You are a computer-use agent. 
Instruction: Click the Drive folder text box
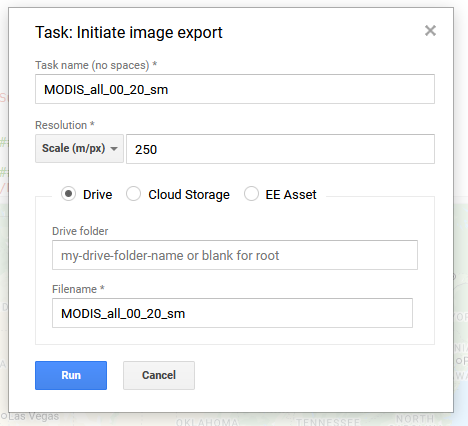click(x=235, y=255)
